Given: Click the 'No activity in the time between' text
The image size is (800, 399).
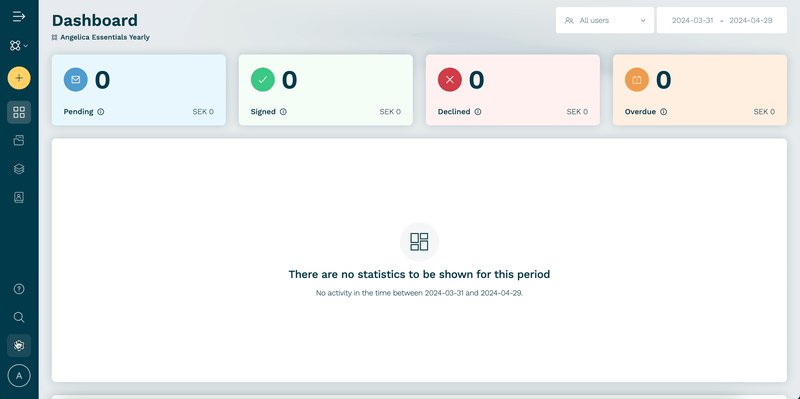Looking at the screenshot, I should (x=419, y=293).
